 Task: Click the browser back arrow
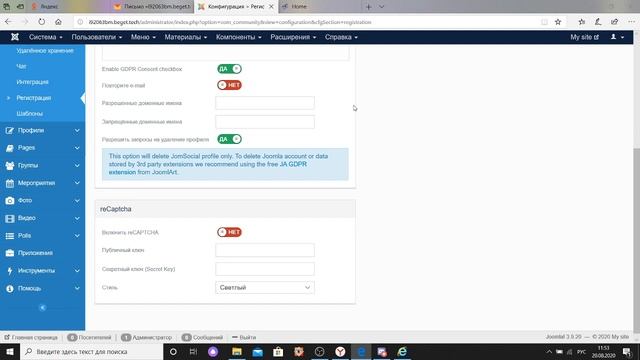click(x=8, y=22)
